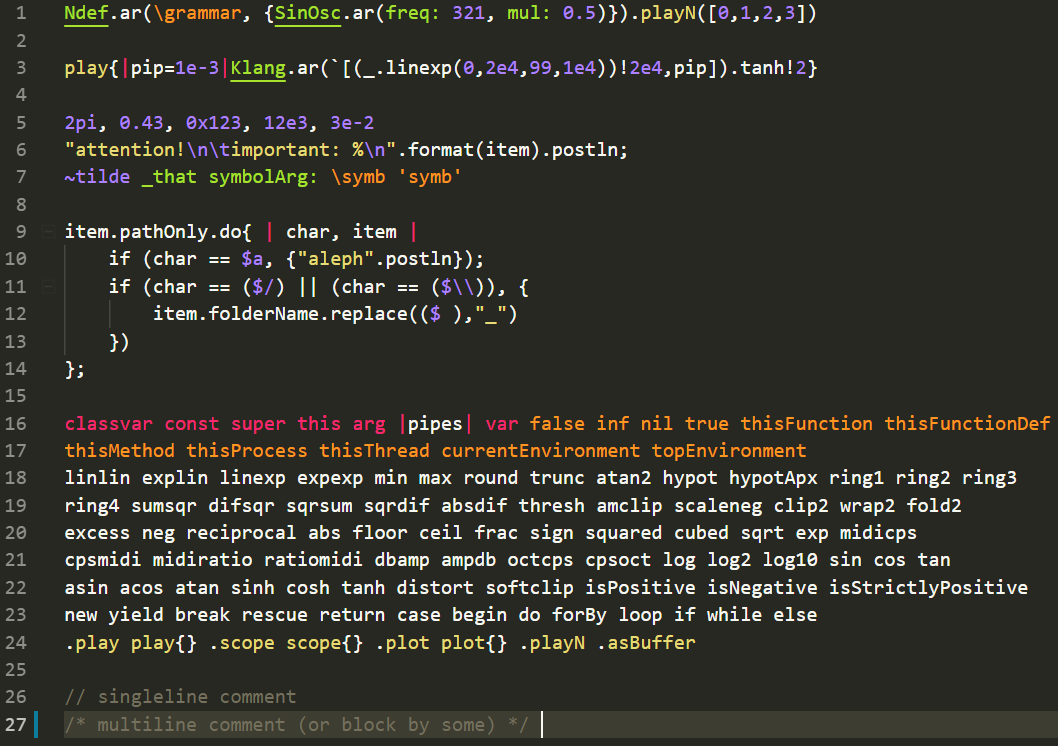1058x746 pixels.
Task: Click the "reciprocal" word on line 20
Action: (x=241, y=533)
